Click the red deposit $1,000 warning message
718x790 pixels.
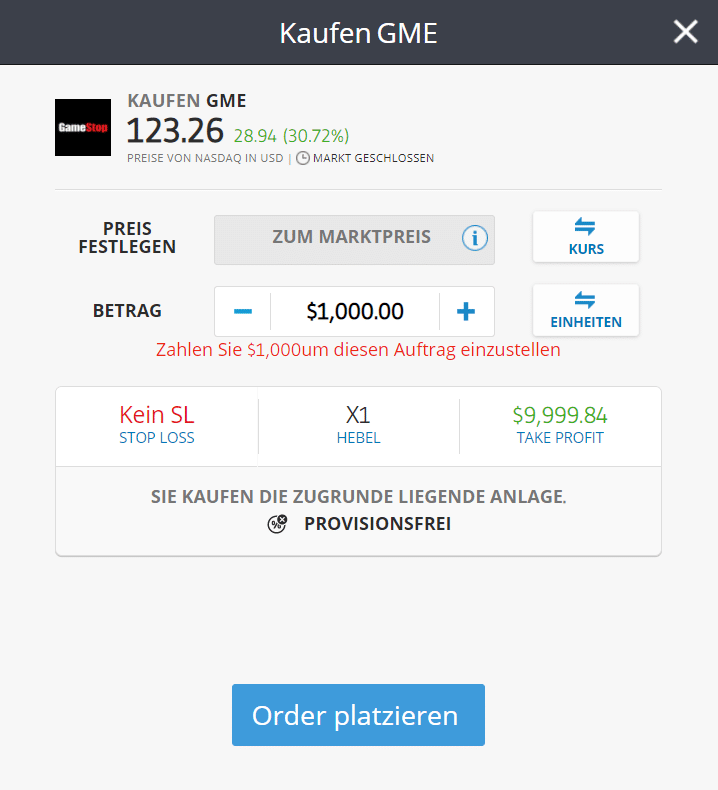coord(358,350)
